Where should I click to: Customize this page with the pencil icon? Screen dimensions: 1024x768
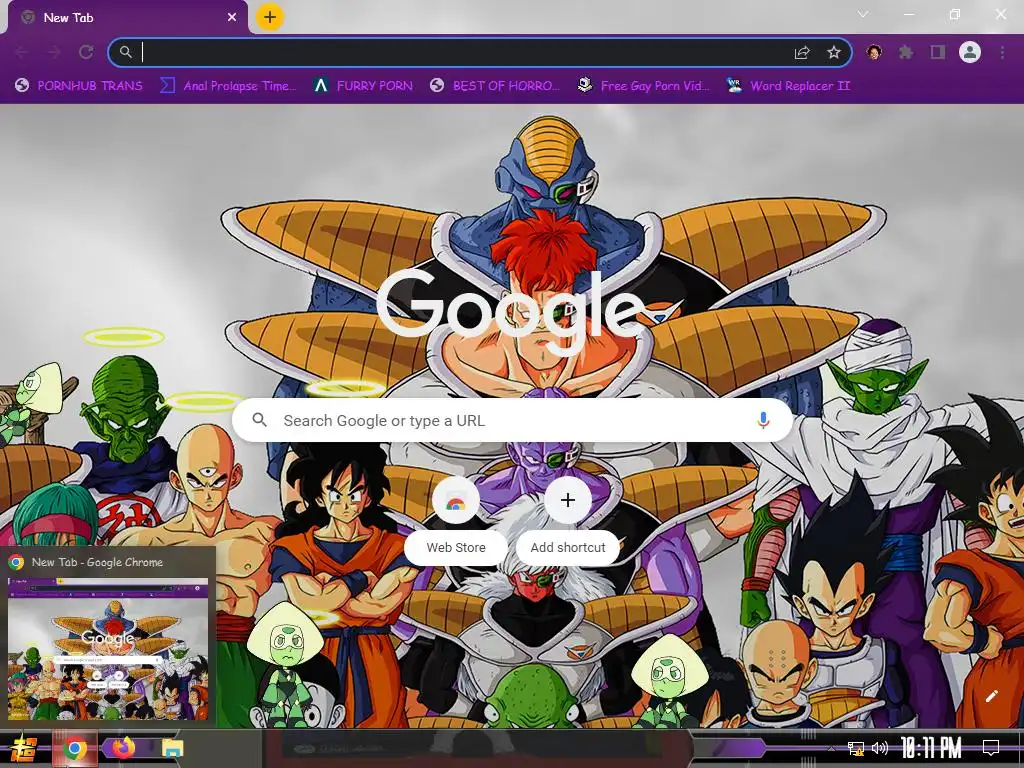(991, 696)
